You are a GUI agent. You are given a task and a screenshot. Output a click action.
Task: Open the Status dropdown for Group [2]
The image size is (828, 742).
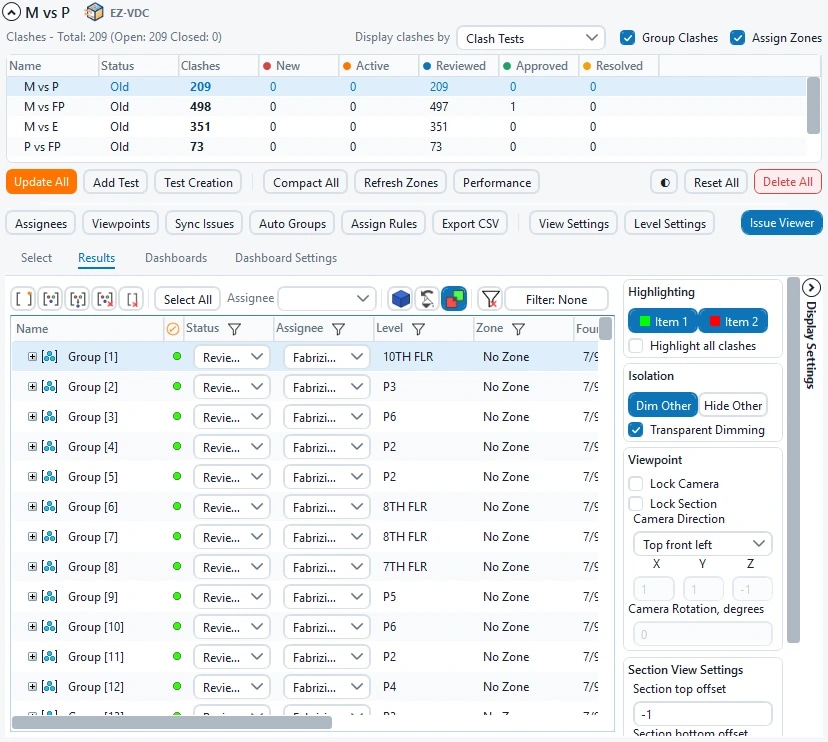point(232,387)
